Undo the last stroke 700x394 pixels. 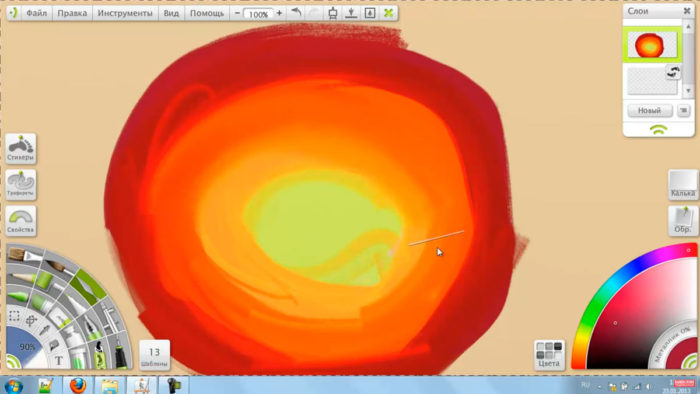point(296,12)
